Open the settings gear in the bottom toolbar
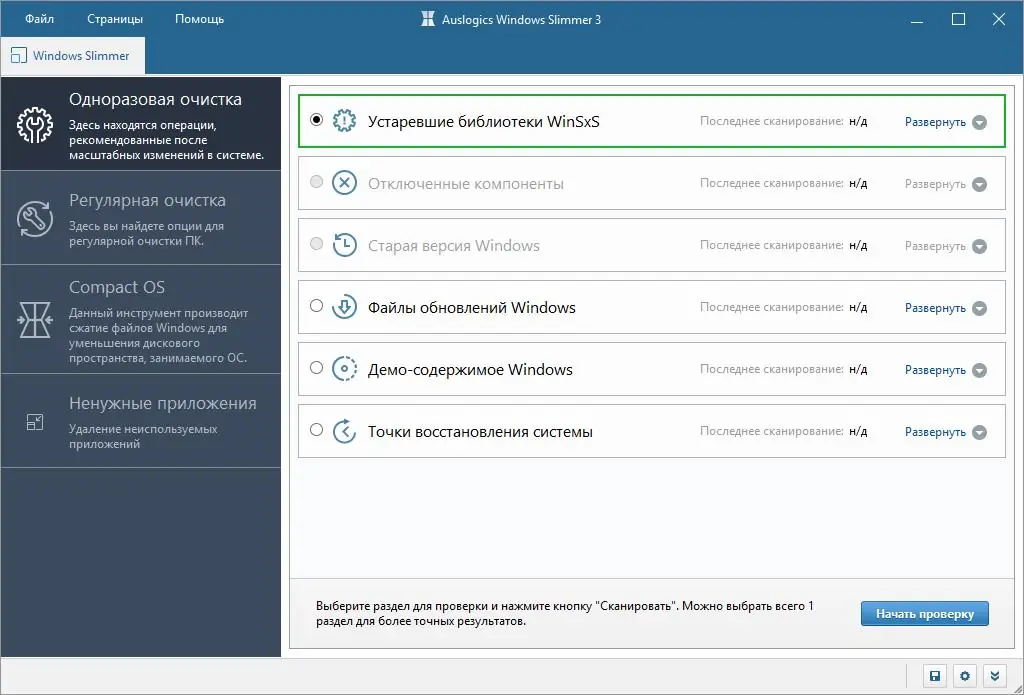Viewport: 1024px width, 695px height. 964,676
